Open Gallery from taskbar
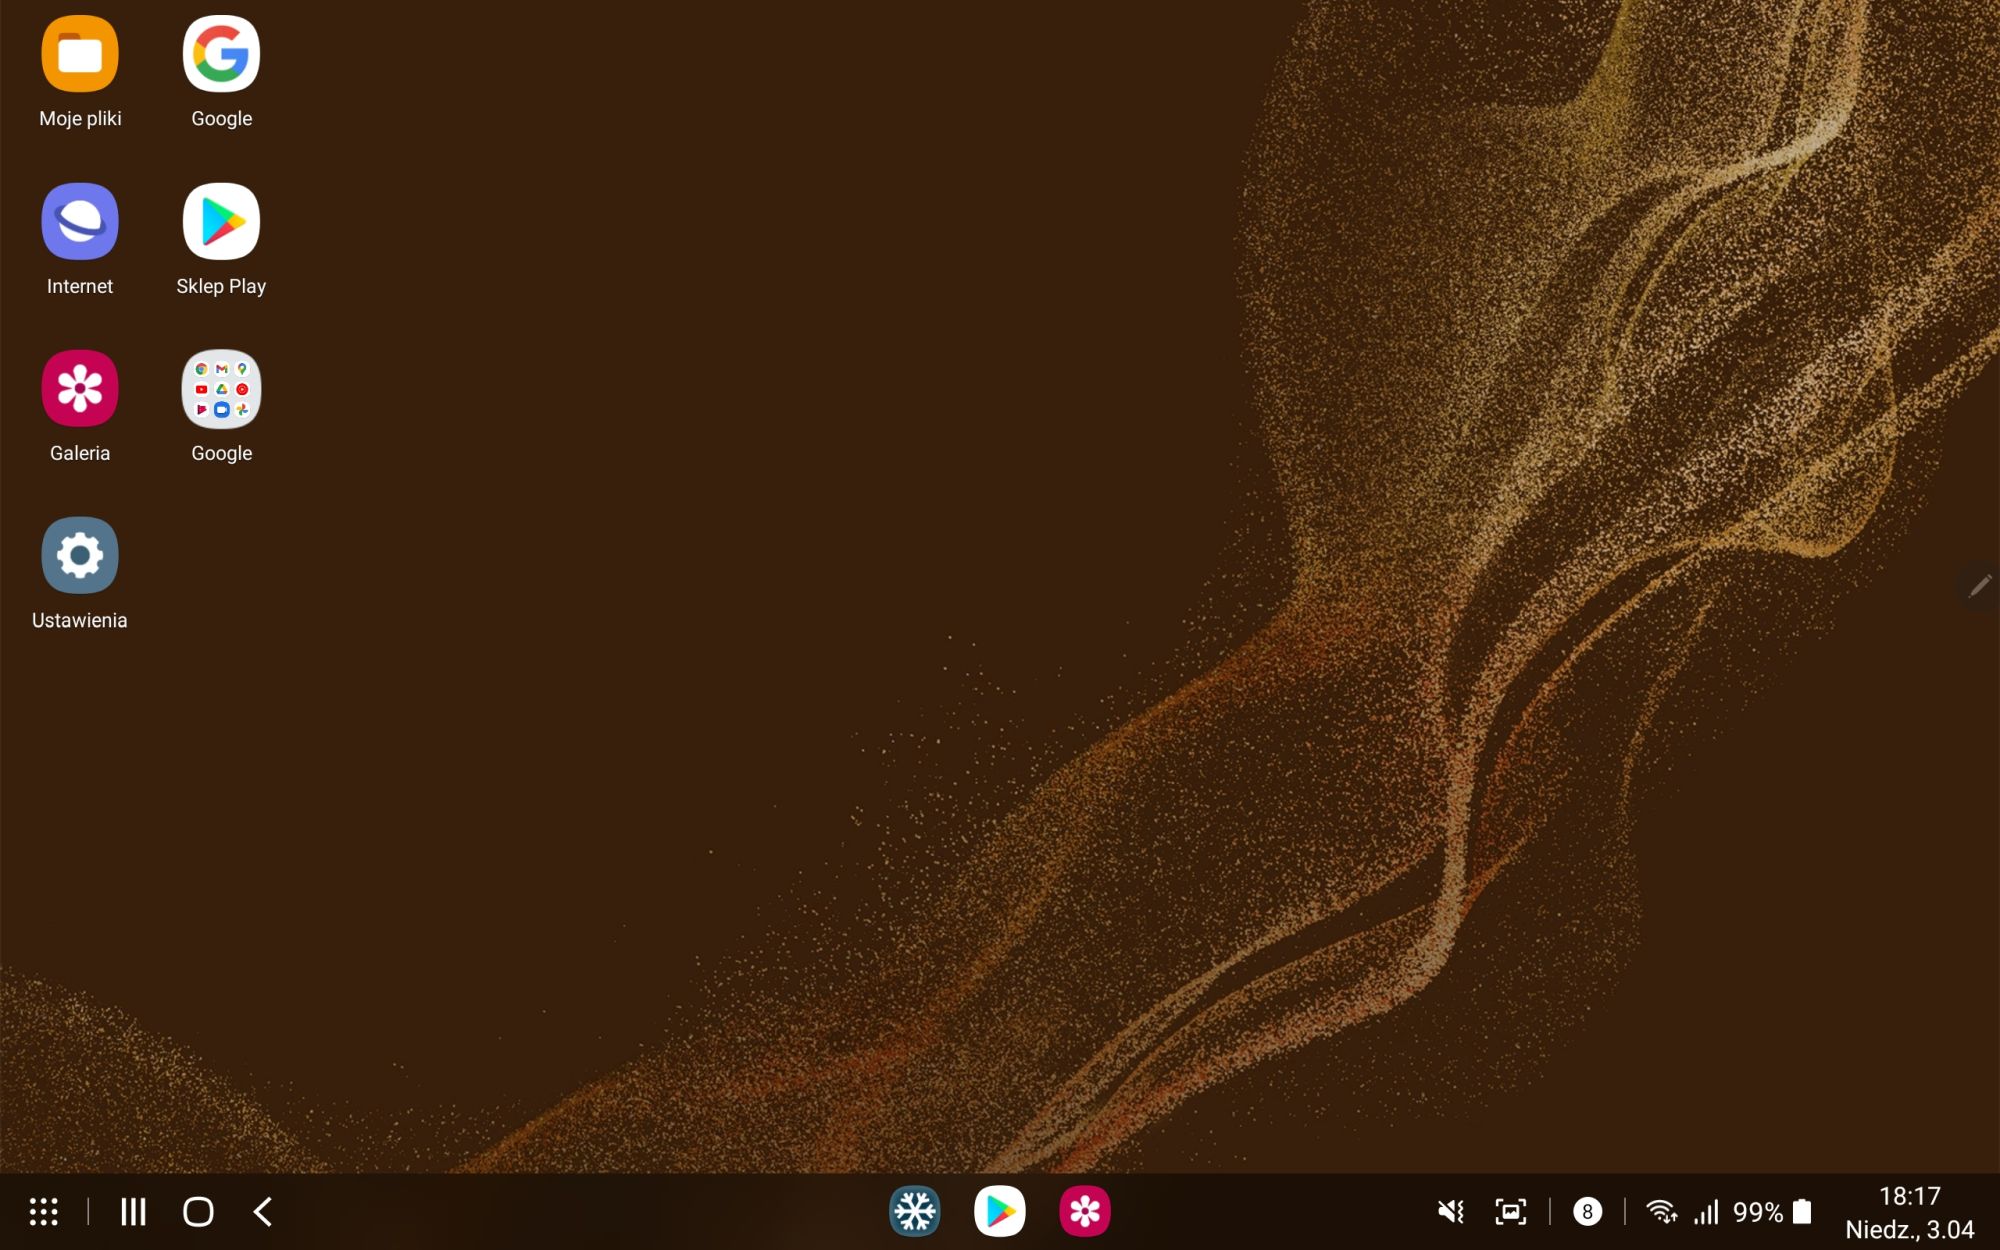 [x=1084, y=1212]
